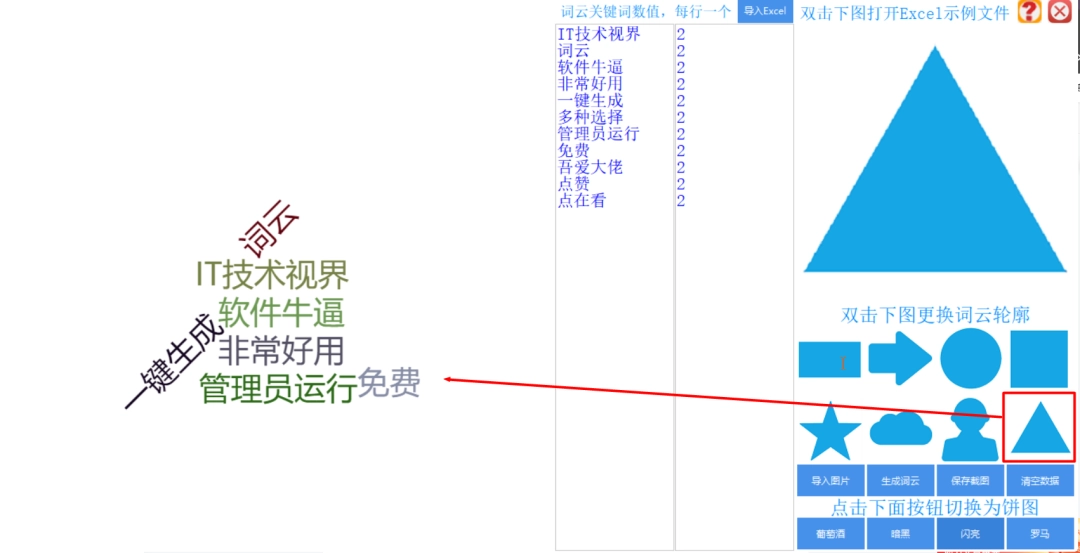Click 'IT技术视界' in the generated cloud
The height and width of the screenshot is (553, 1080).
273,275
